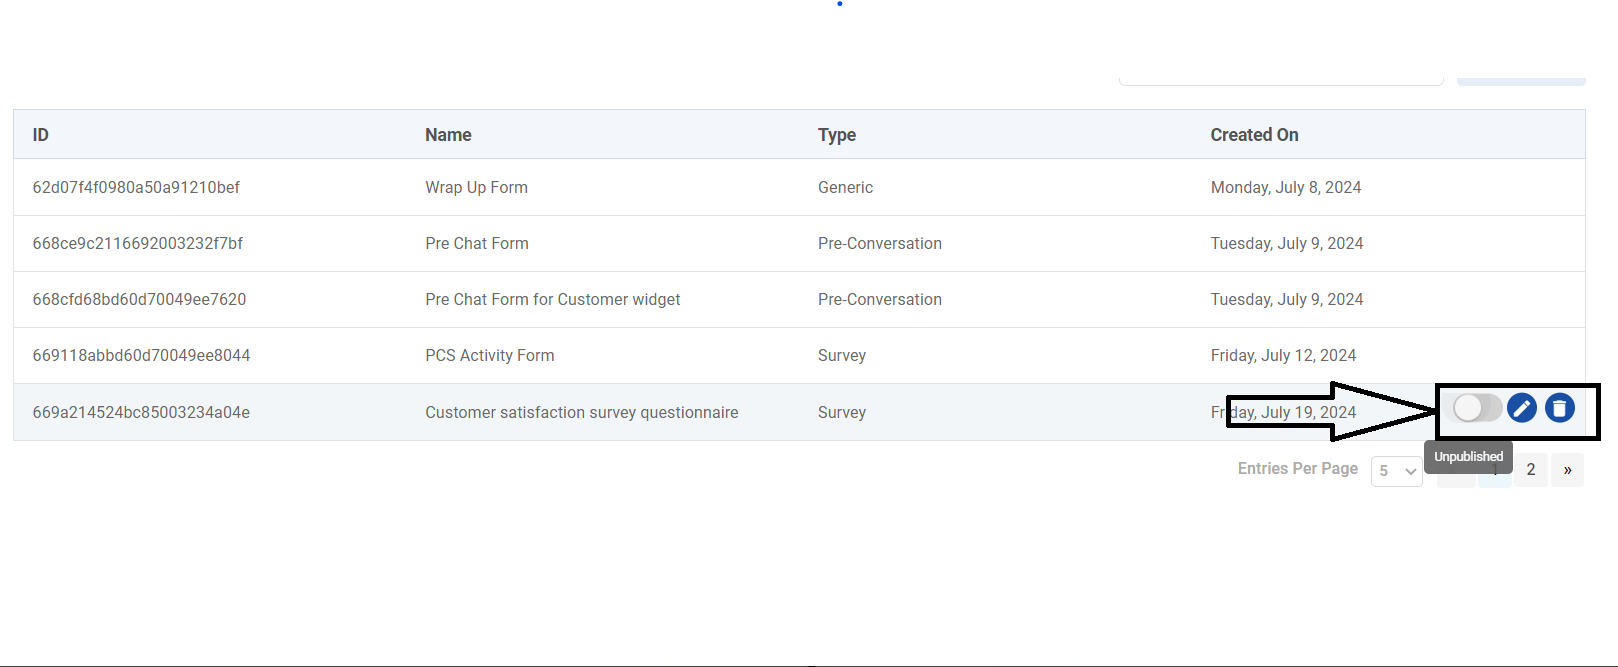Click the trash delete icon
Screen dimensions: 1618x667
[1559, 408]
